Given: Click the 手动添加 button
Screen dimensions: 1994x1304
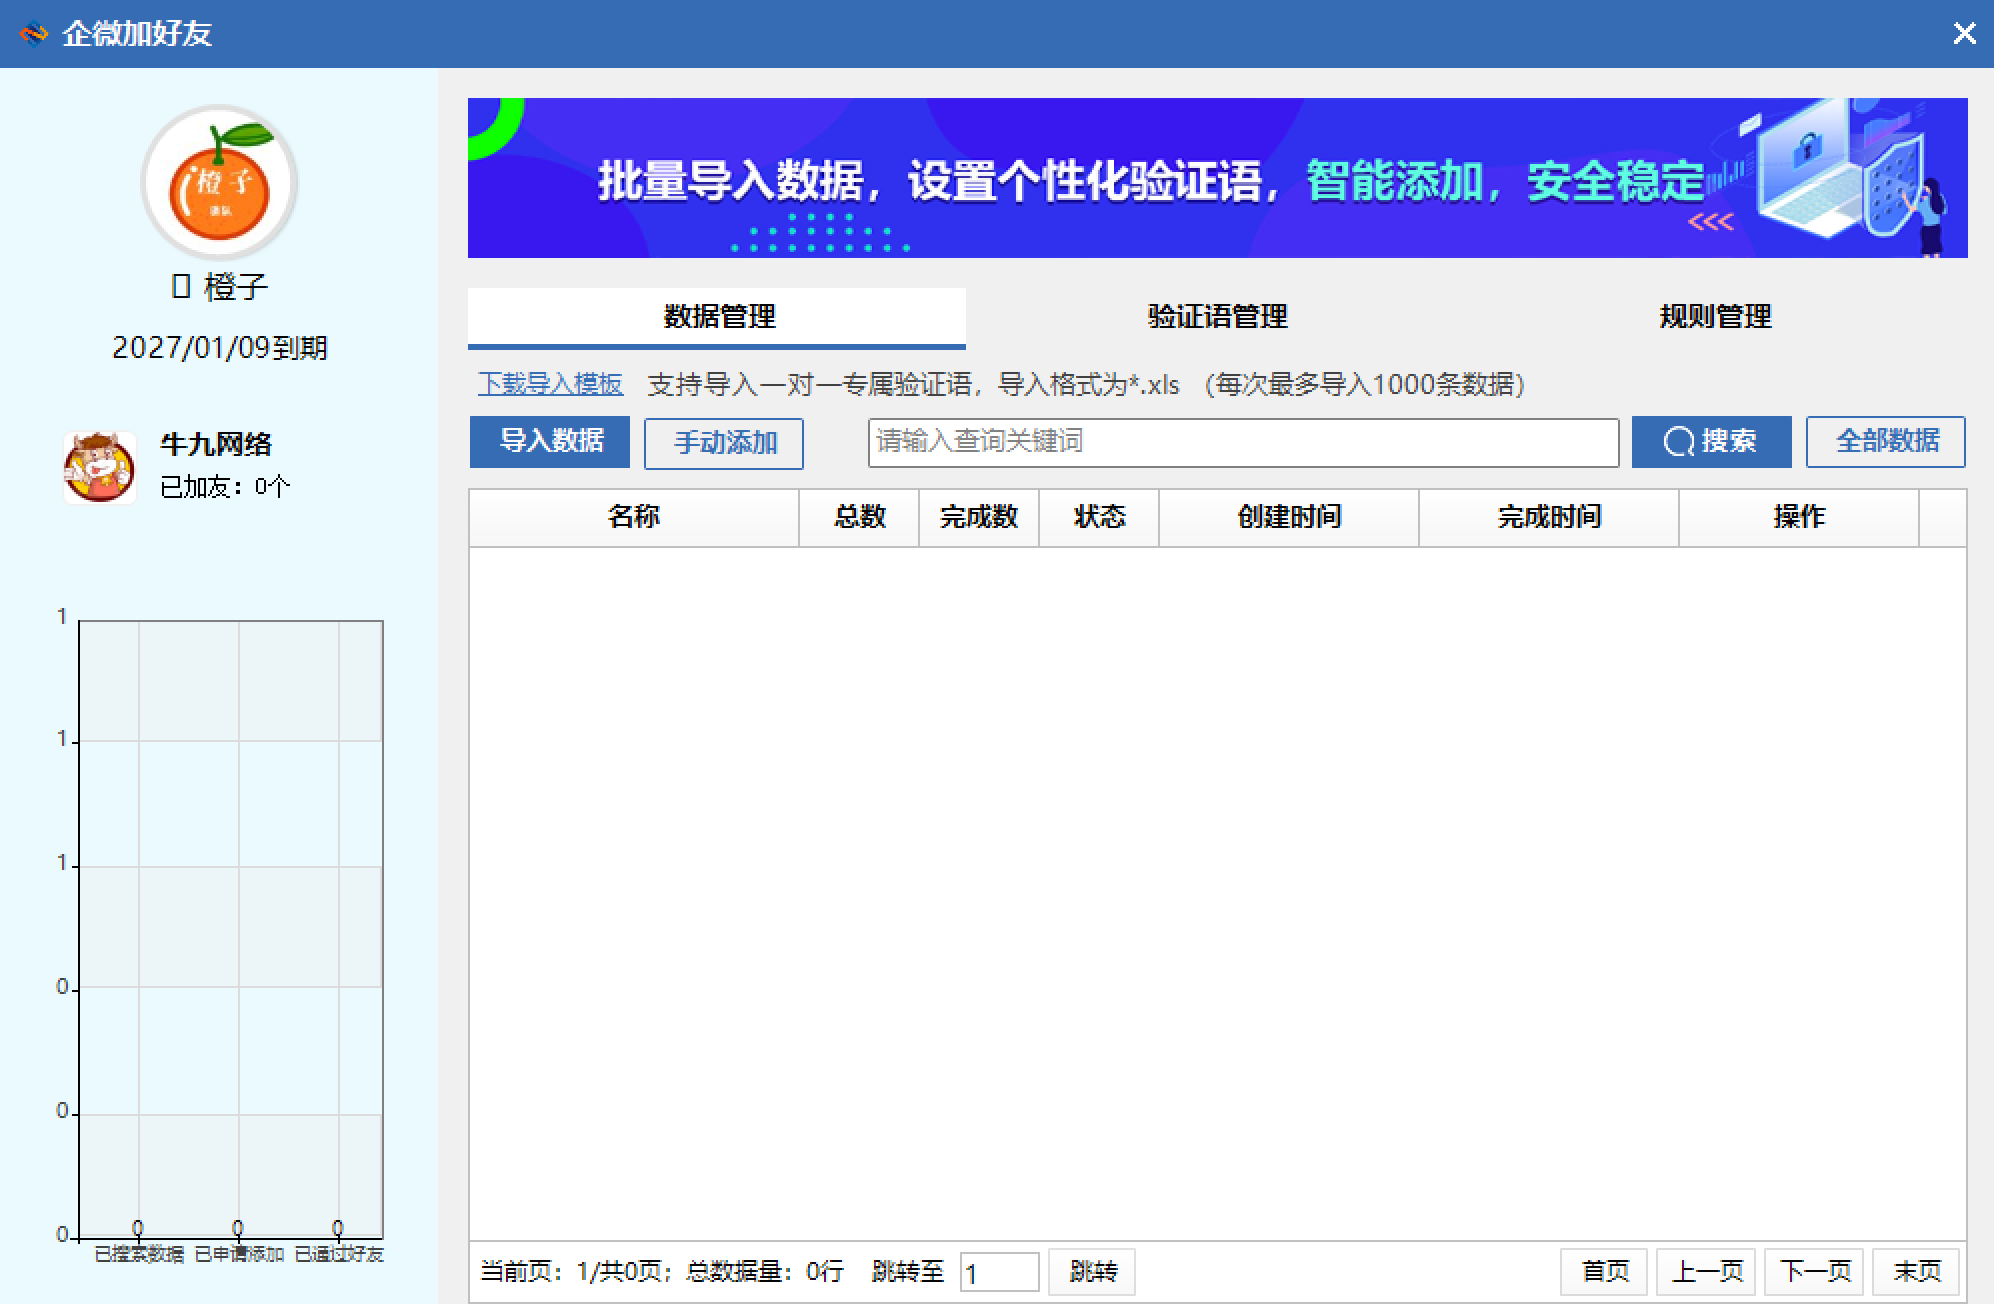Looking at the screenshot, I should (724, 443).
